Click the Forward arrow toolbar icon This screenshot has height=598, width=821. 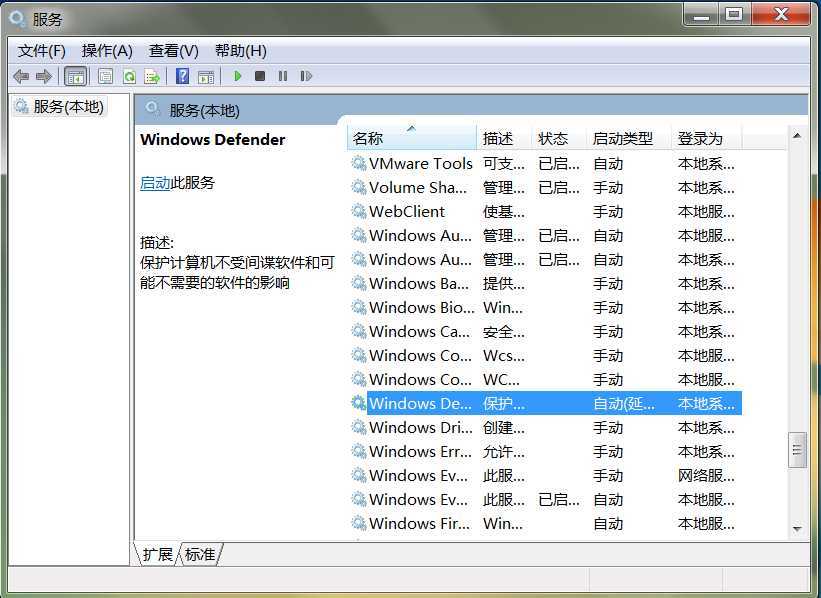[44, 76]
